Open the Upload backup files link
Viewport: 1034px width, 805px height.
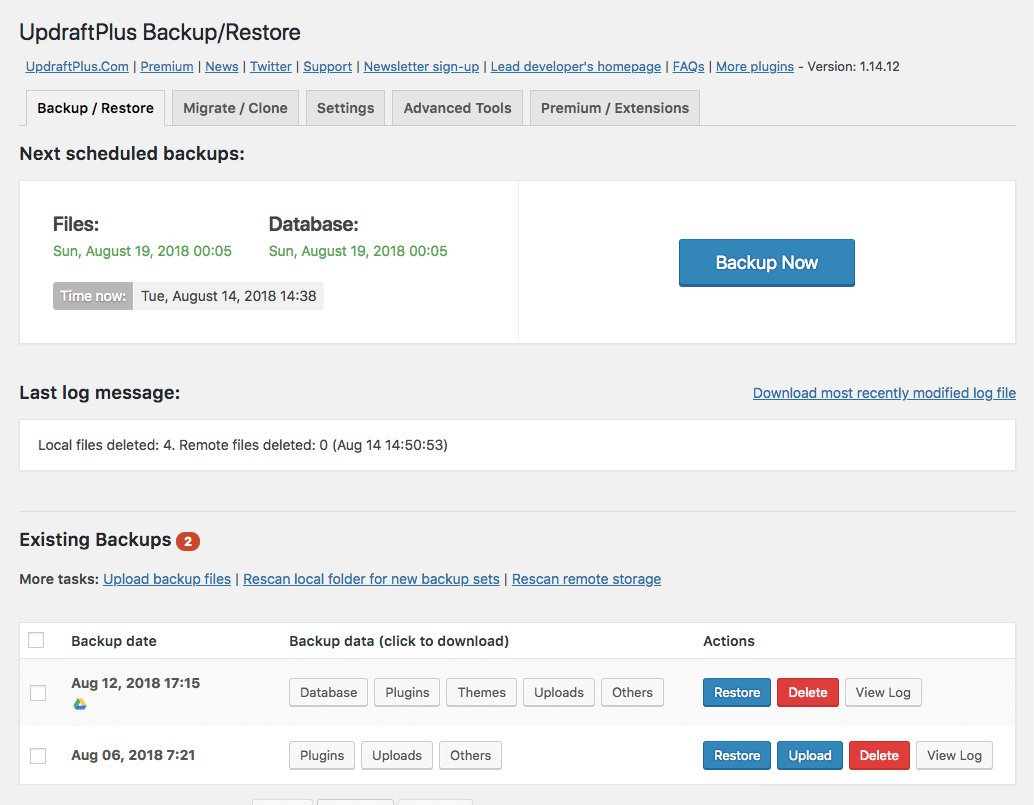(x=167, y=579)
